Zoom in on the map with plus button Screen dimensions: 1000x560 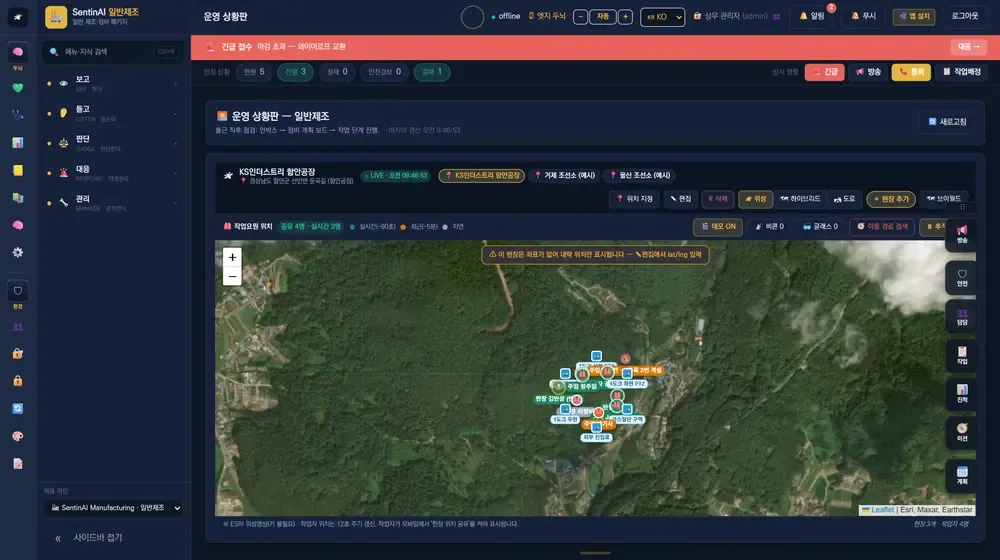(x=232, y=257)
